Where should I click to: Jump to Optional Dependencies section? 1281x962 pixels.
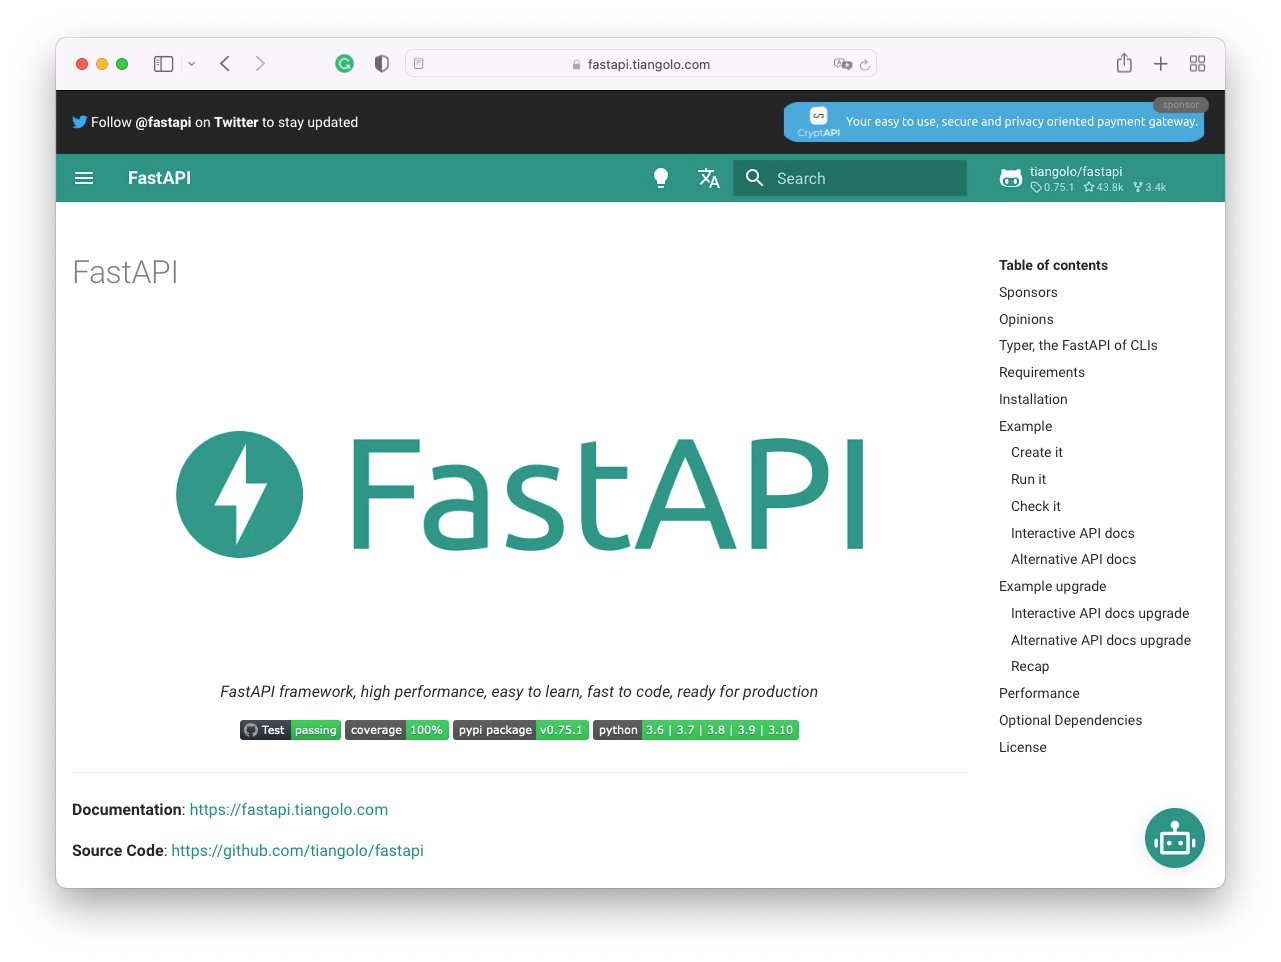coord(1070,720)
